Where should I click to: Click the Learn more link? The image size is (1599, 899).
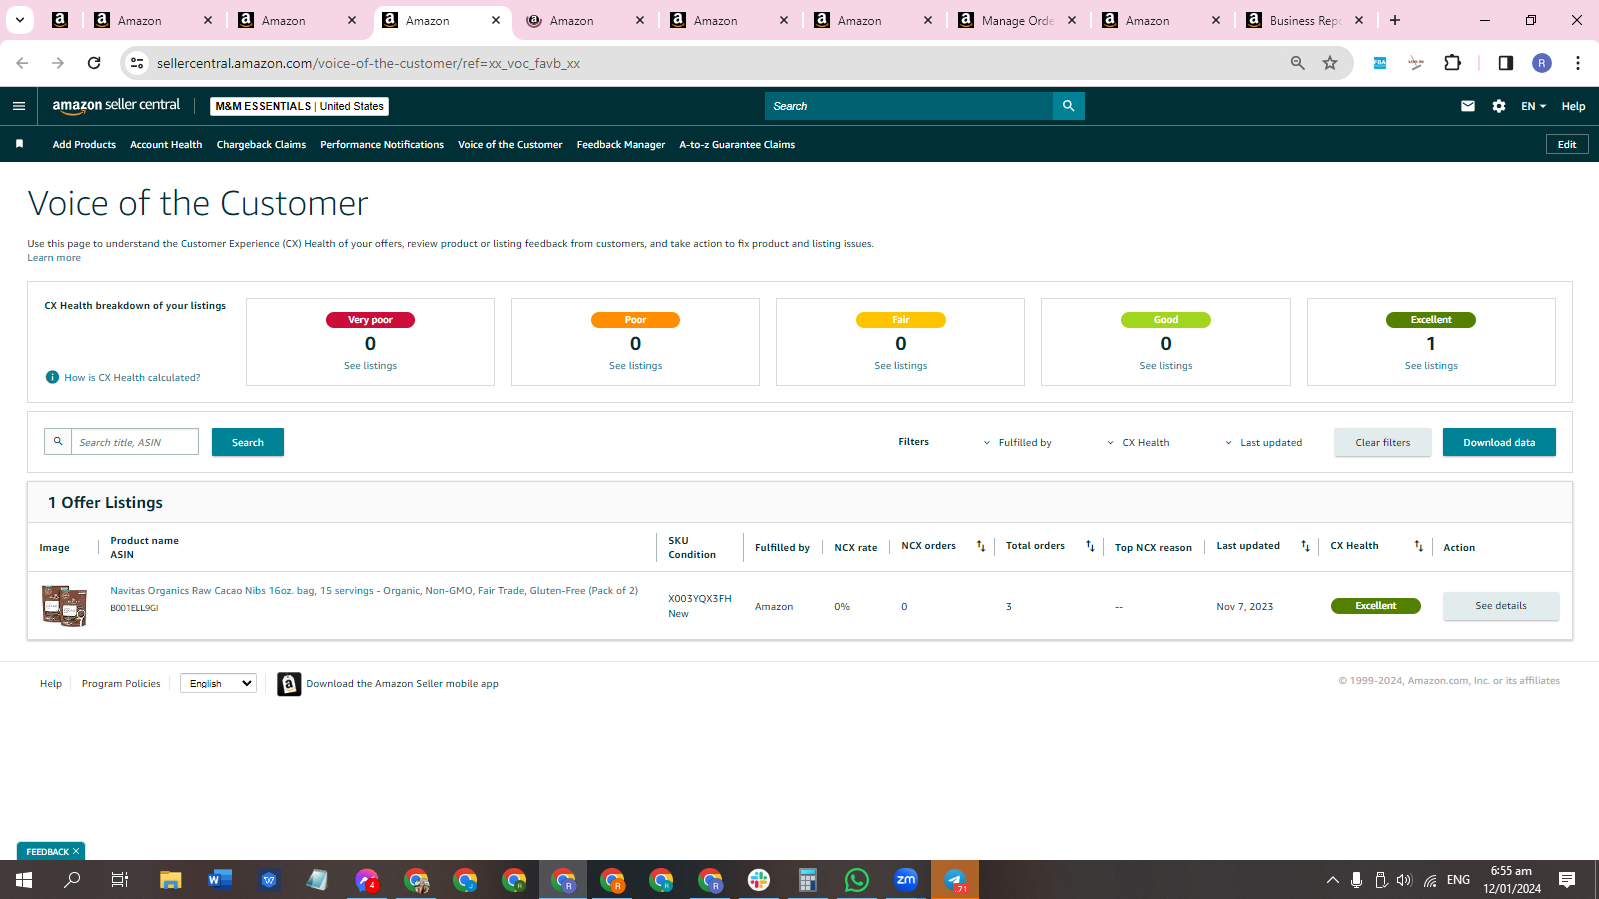pyautogui.click(x=54, y=258)
